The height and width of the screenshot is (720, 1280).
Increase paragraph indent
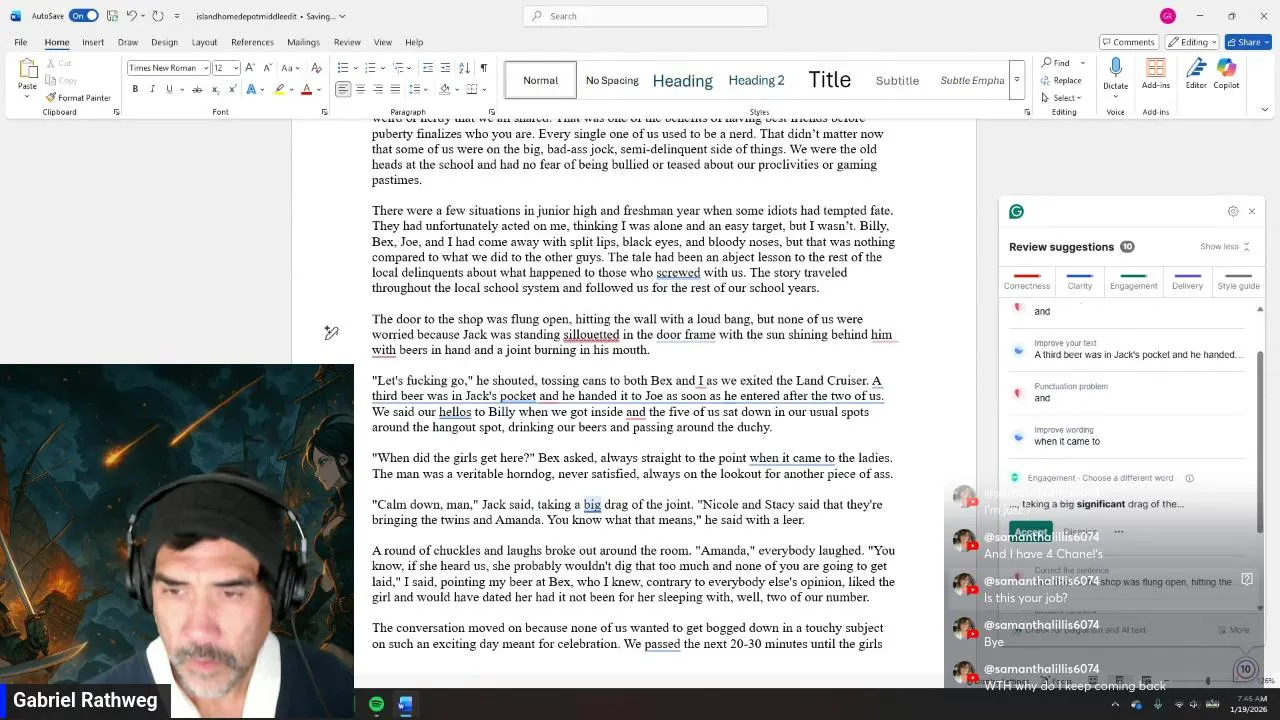[445, 68]
